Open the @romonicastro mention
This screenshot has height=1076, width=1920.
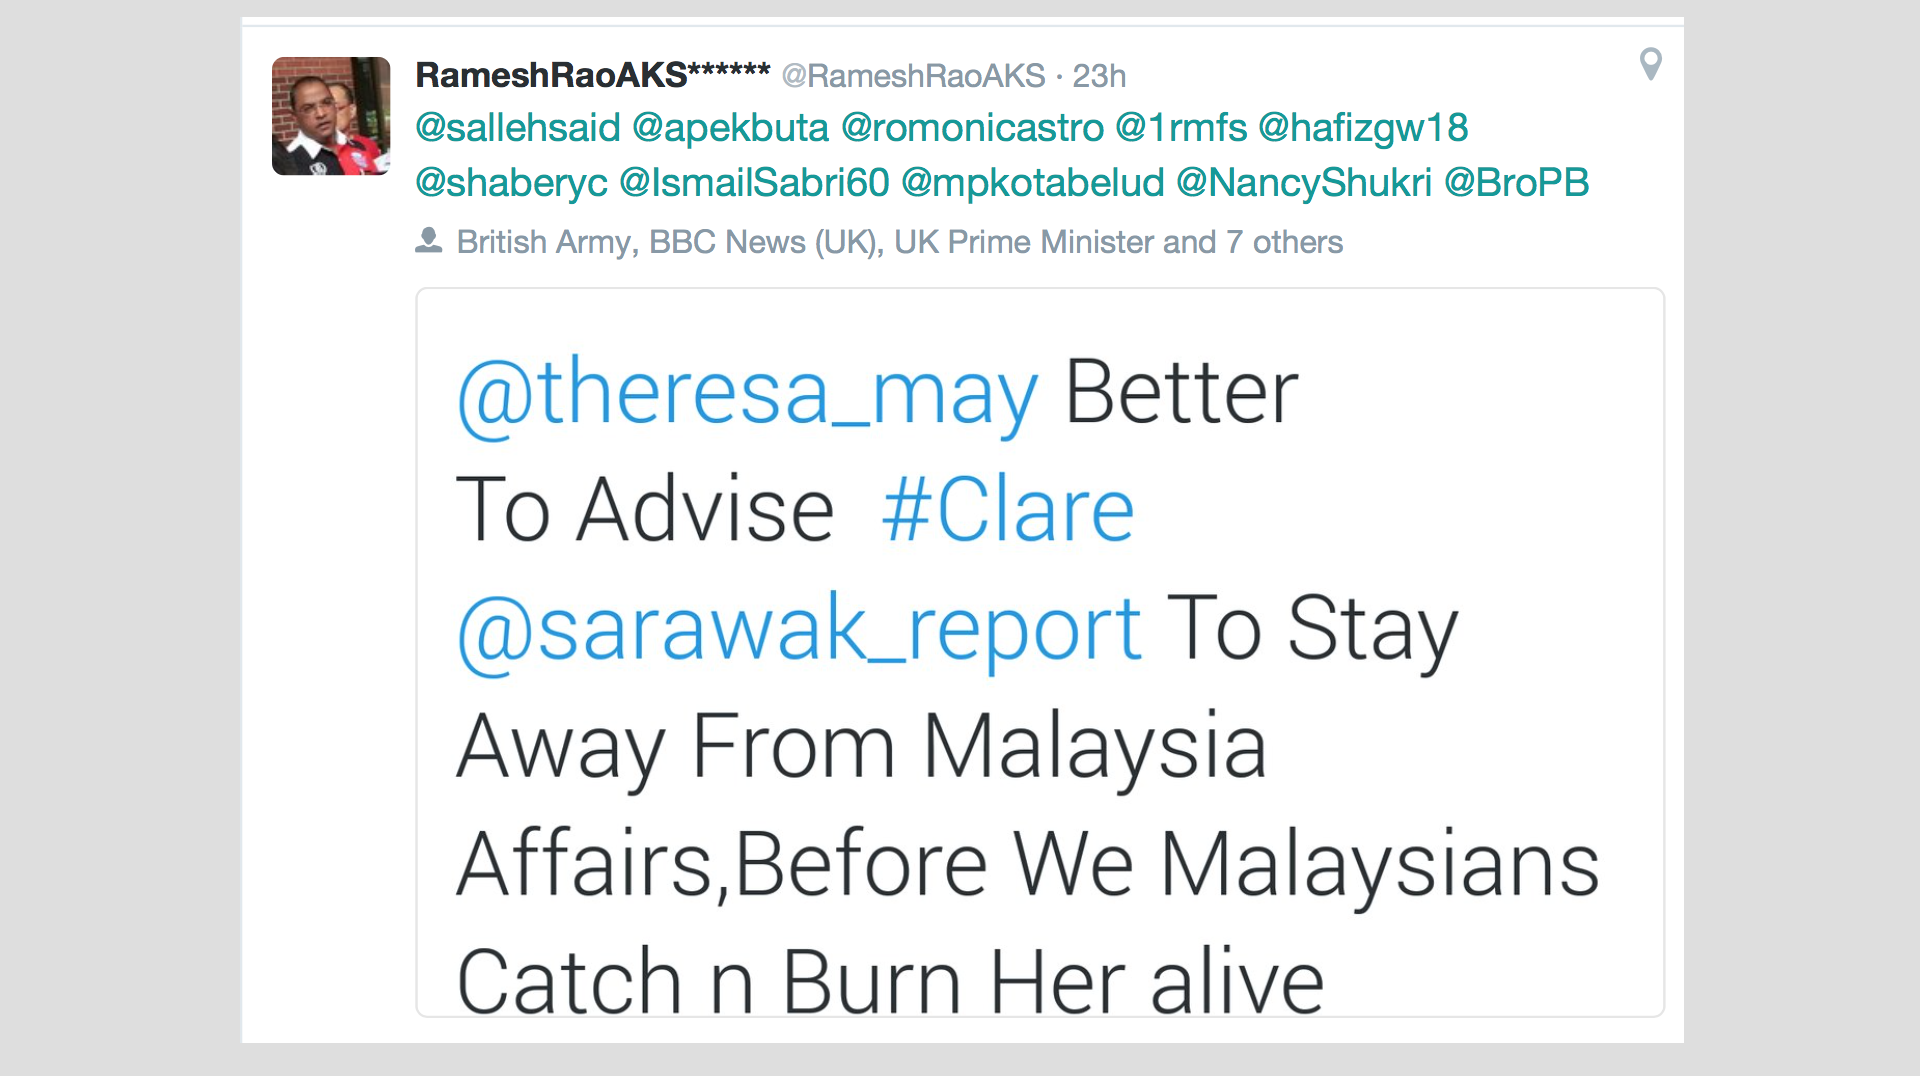pyautogui.click(x=972, y=128)
